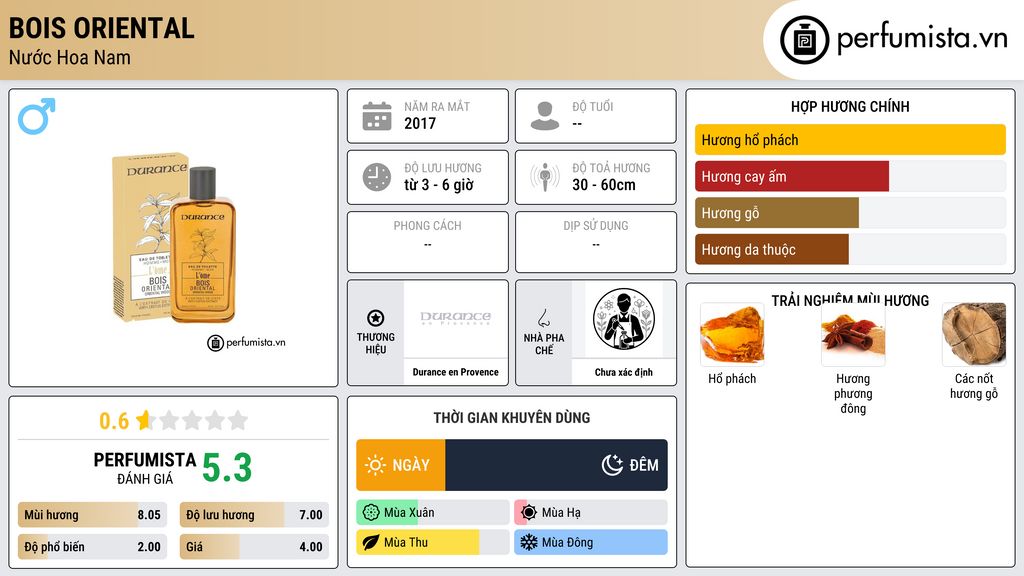This screenshot has height=576, width=1024.
Task: Click the Hổ phách amber image
Action: tap(732, 334)
